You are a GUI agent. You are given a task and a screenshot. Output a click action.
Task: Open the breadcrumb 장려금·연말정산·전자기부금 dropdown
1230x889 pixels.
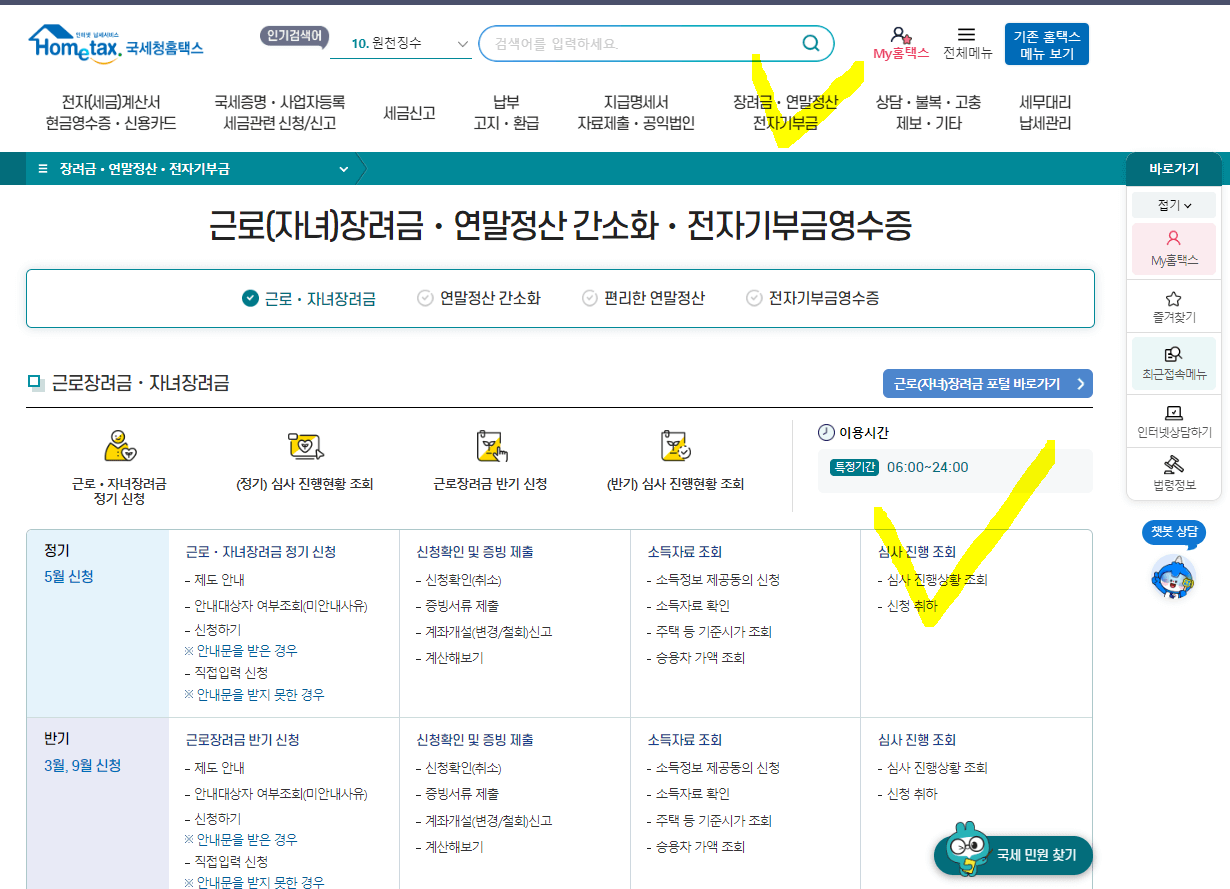(x=344, y=169)
